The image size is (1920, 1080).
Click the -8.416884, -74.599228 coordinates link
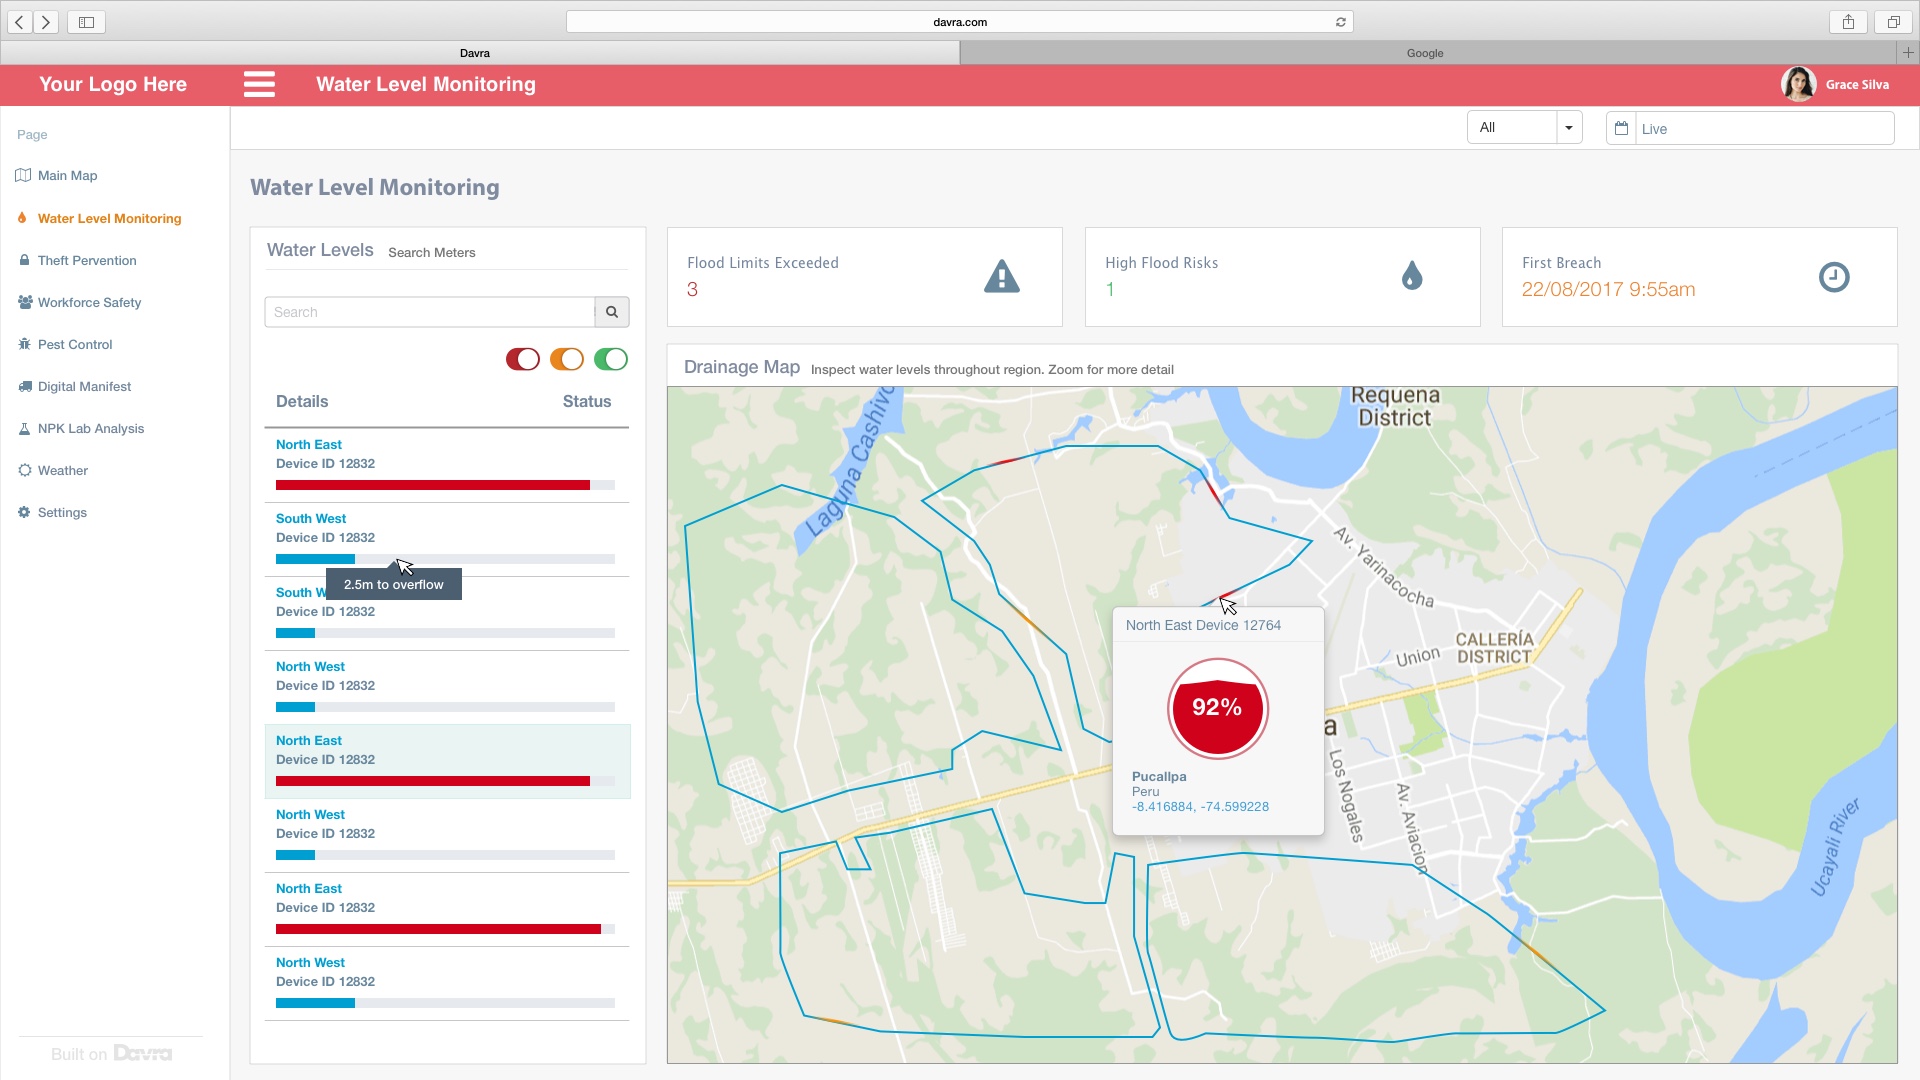pyautogui.click(x=1200, y=807)
